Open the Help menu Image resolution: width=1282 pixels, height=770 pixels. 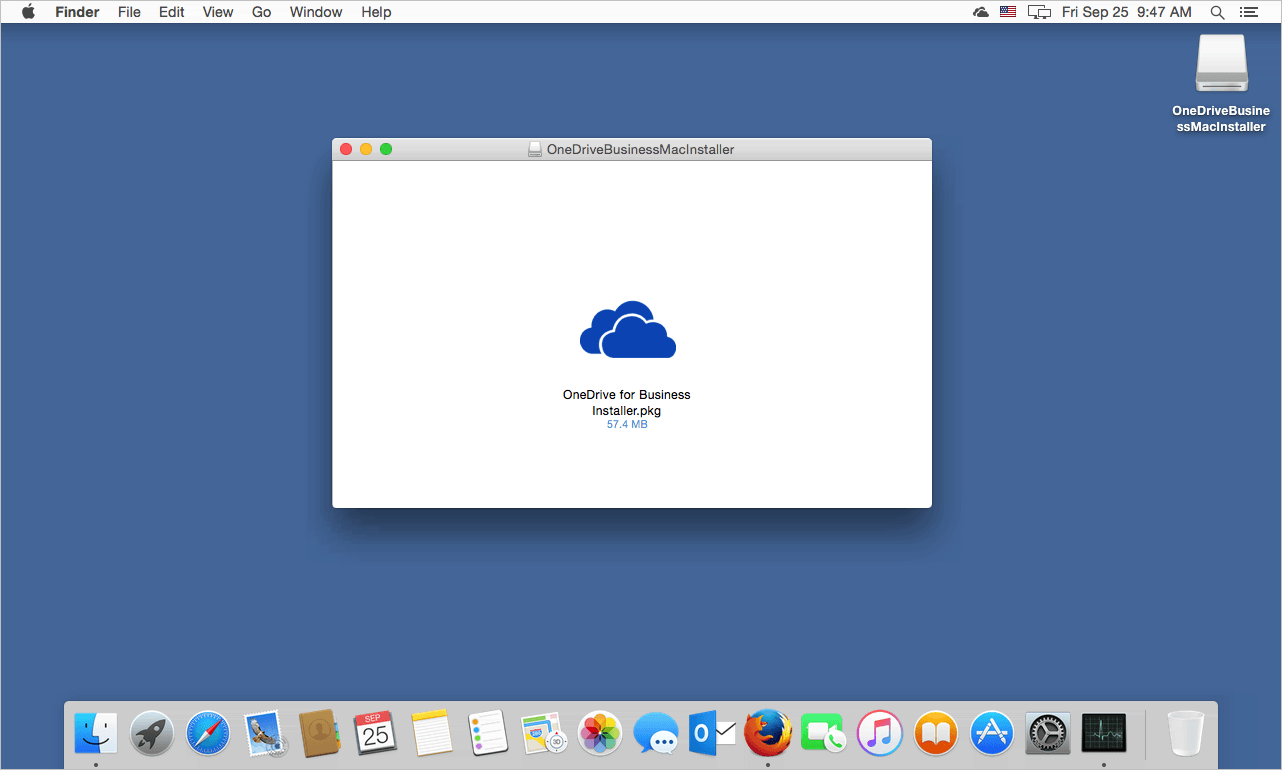pyautogui.click(x=376, y=12)
